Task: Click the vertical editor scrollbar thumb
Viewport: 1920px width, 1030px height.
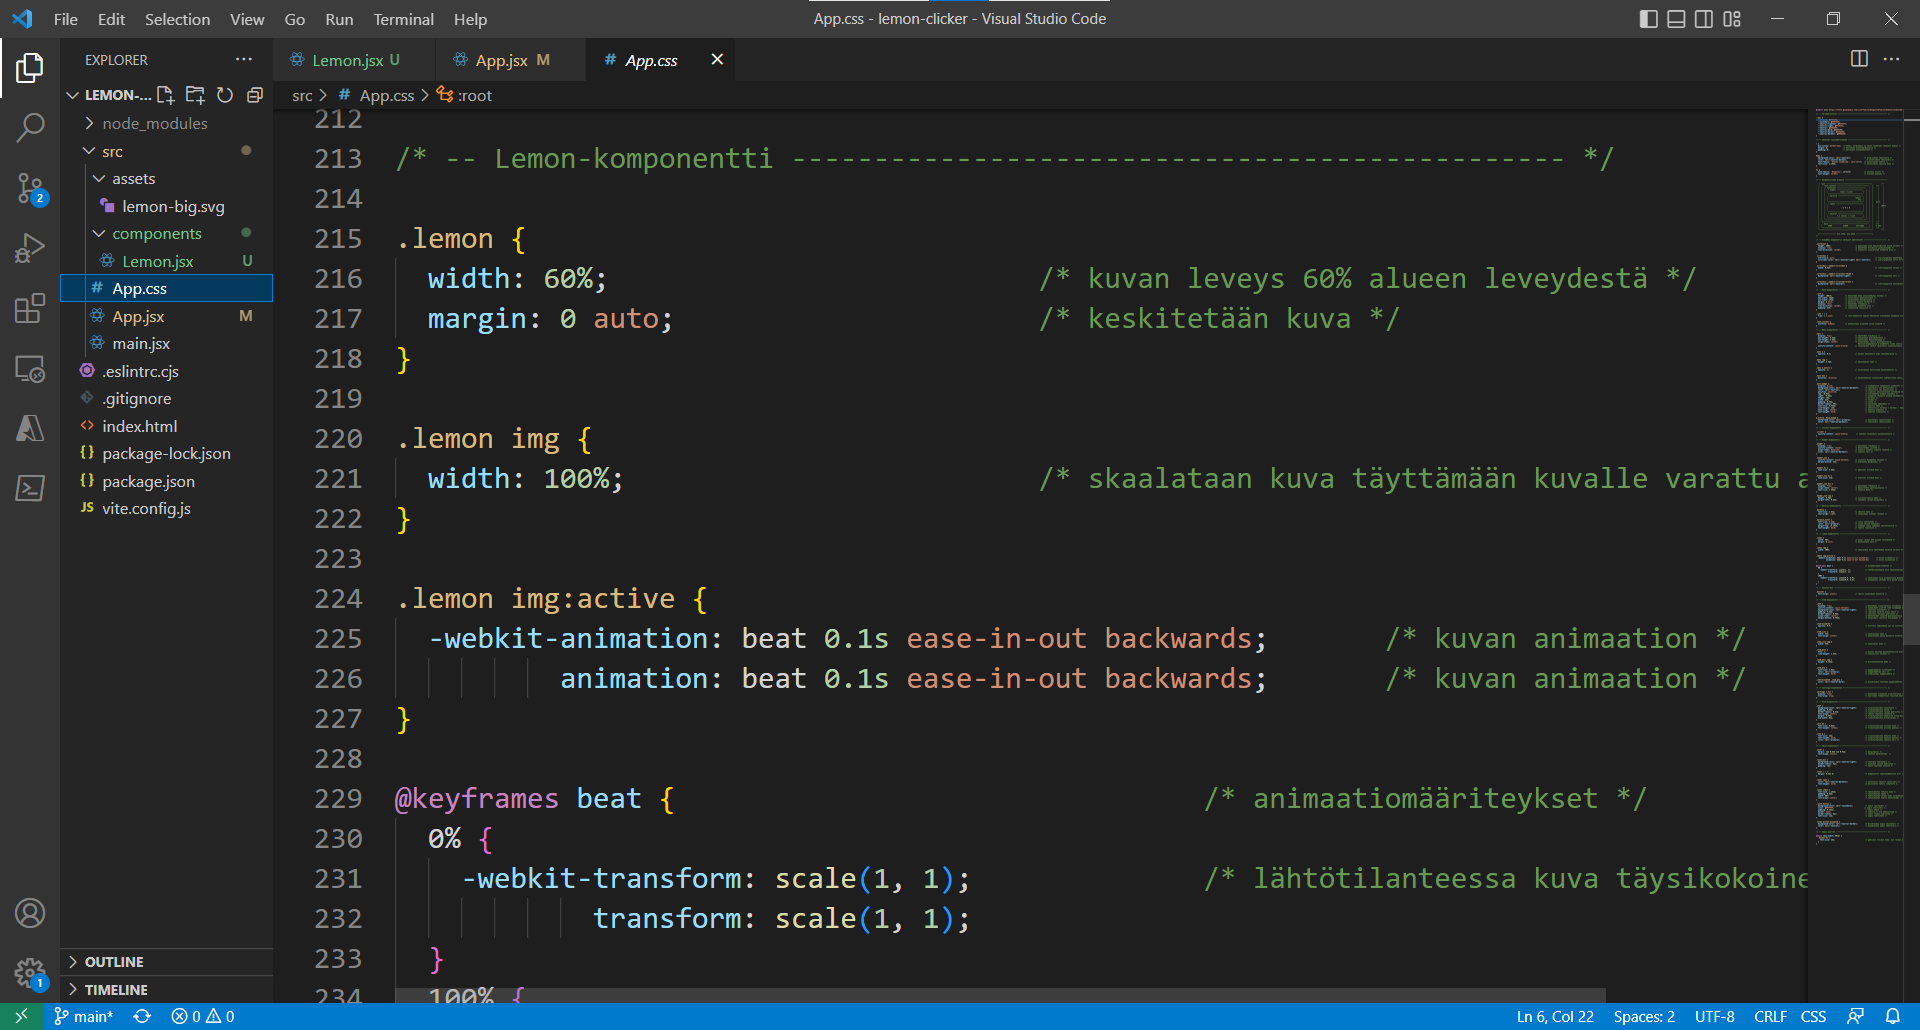Action: coord(1912,621)
